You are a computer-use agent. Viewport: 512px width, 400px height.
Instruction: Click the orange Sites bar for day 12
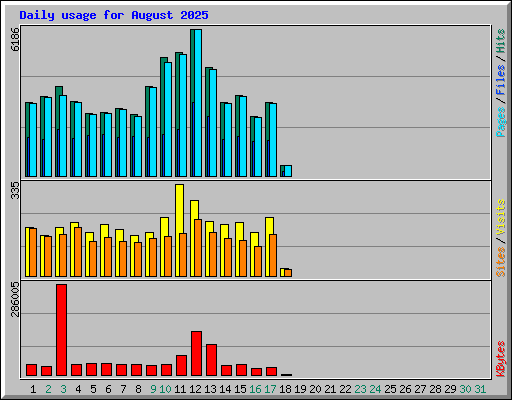[x=198, y=248]
